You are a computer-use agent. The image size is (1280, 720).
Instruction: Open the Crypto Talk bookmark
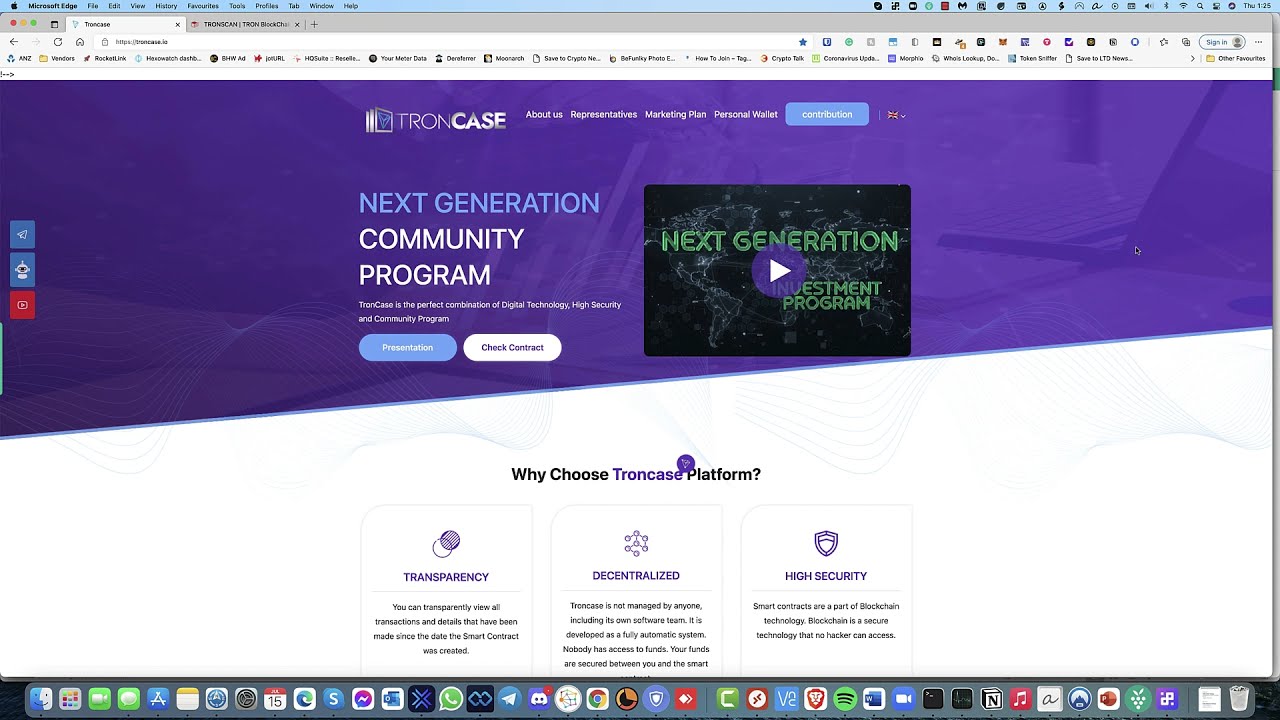pos(782,58)
